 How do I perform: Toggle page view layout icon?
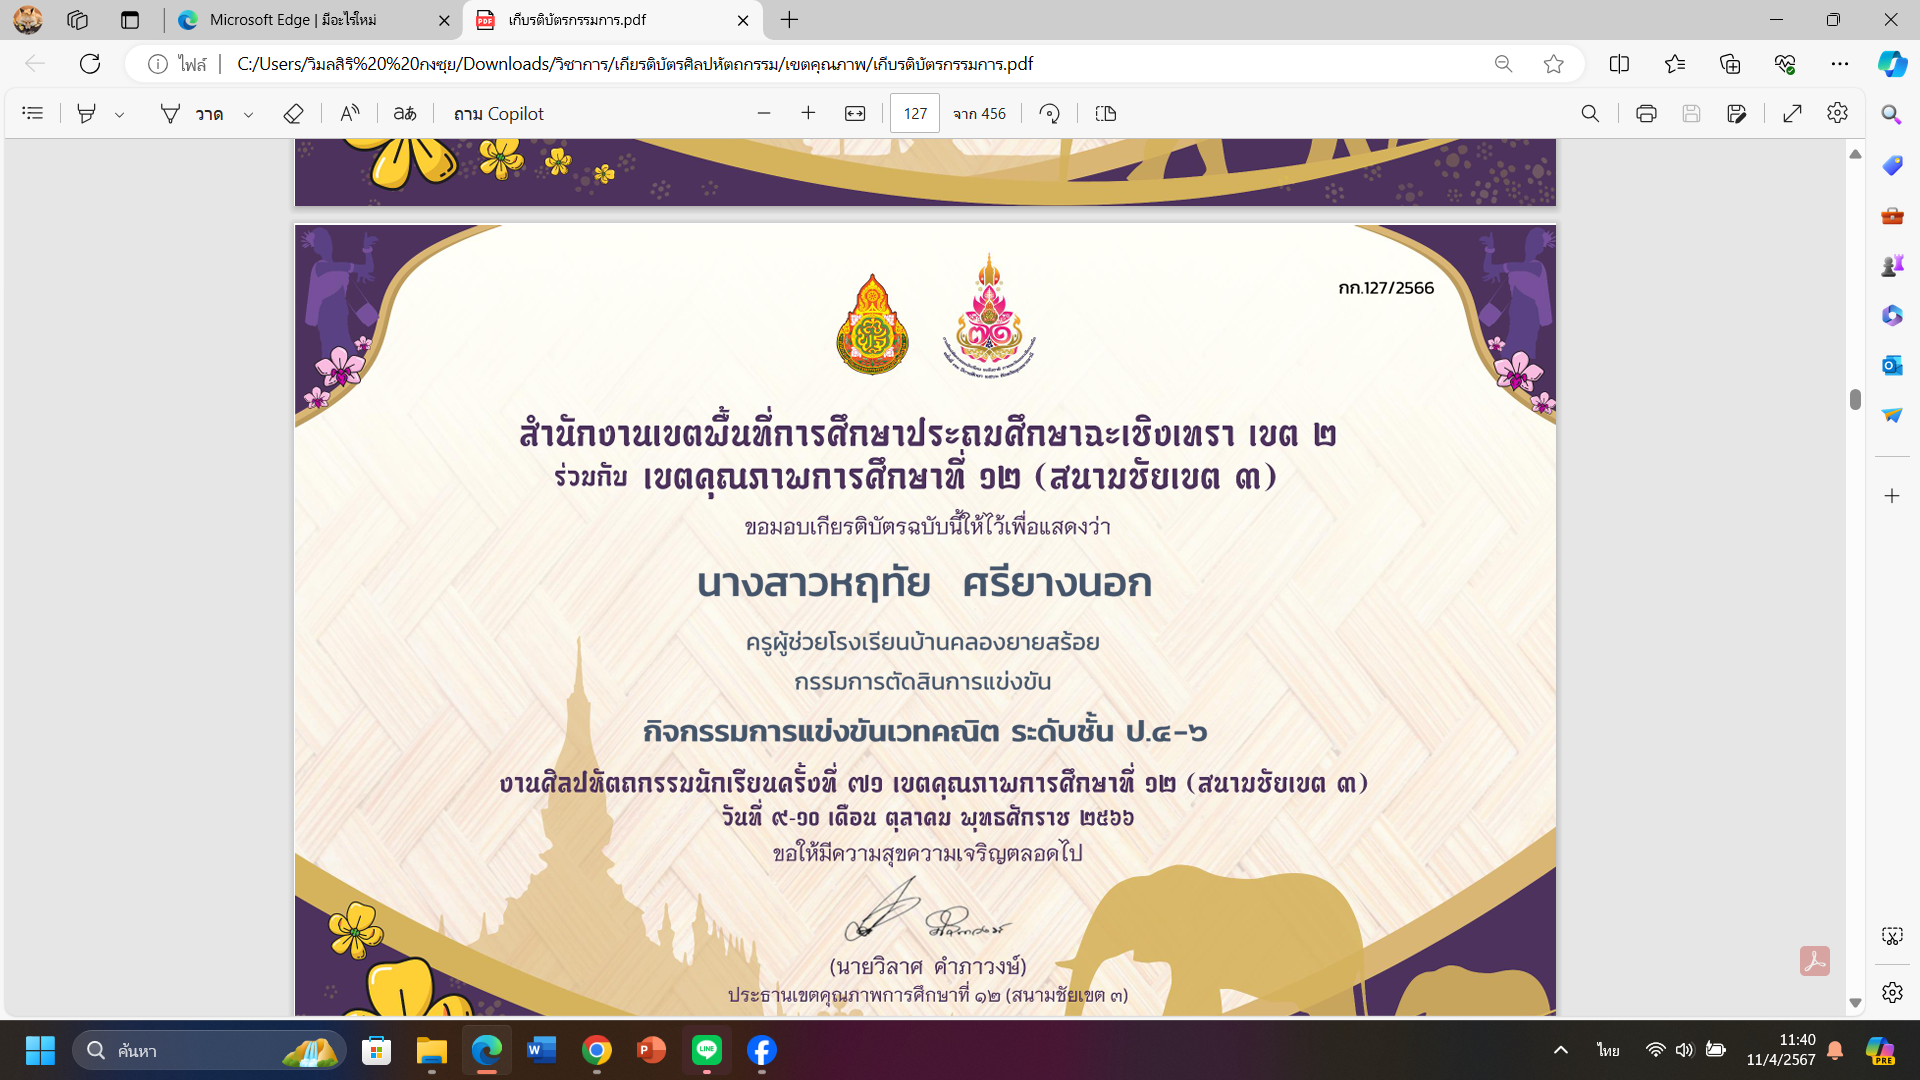pos(1106,114)
